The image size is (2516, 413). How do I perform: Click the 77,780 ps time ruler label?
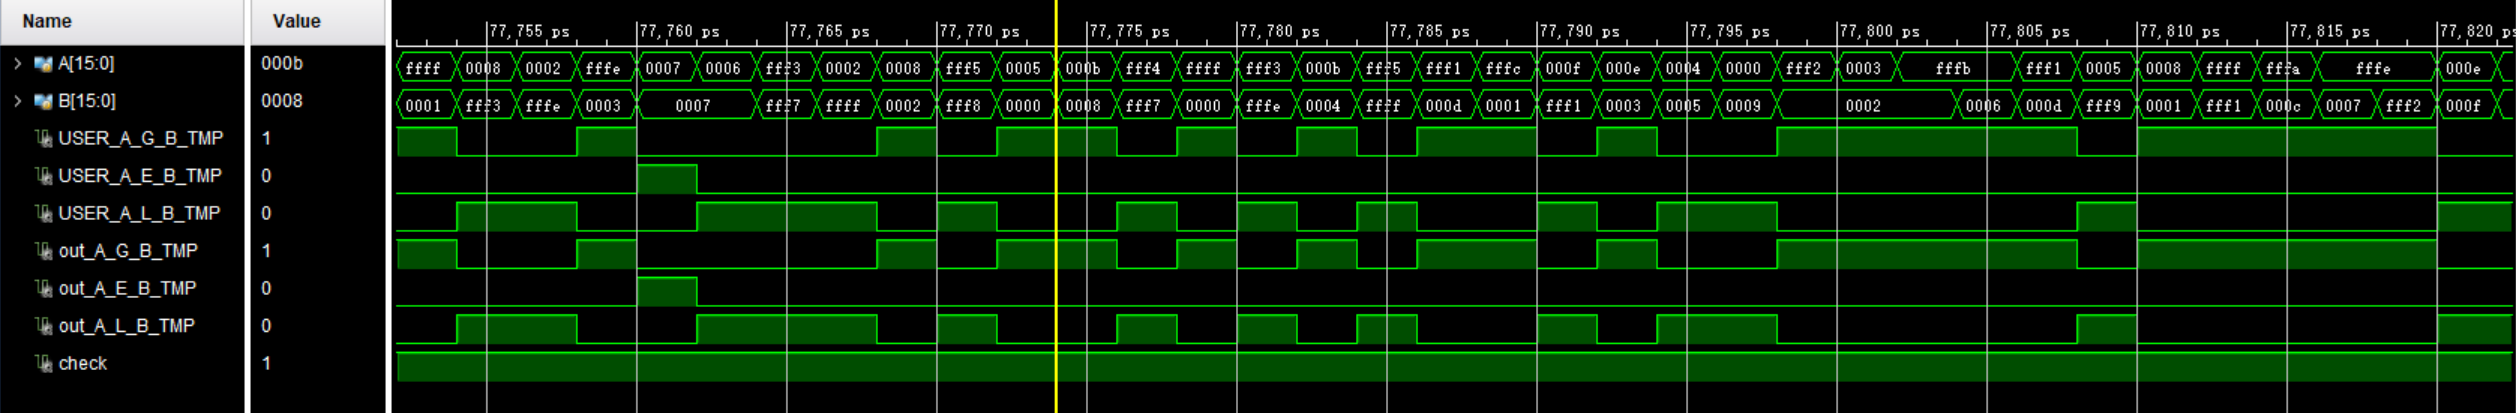click(1280, 32)
